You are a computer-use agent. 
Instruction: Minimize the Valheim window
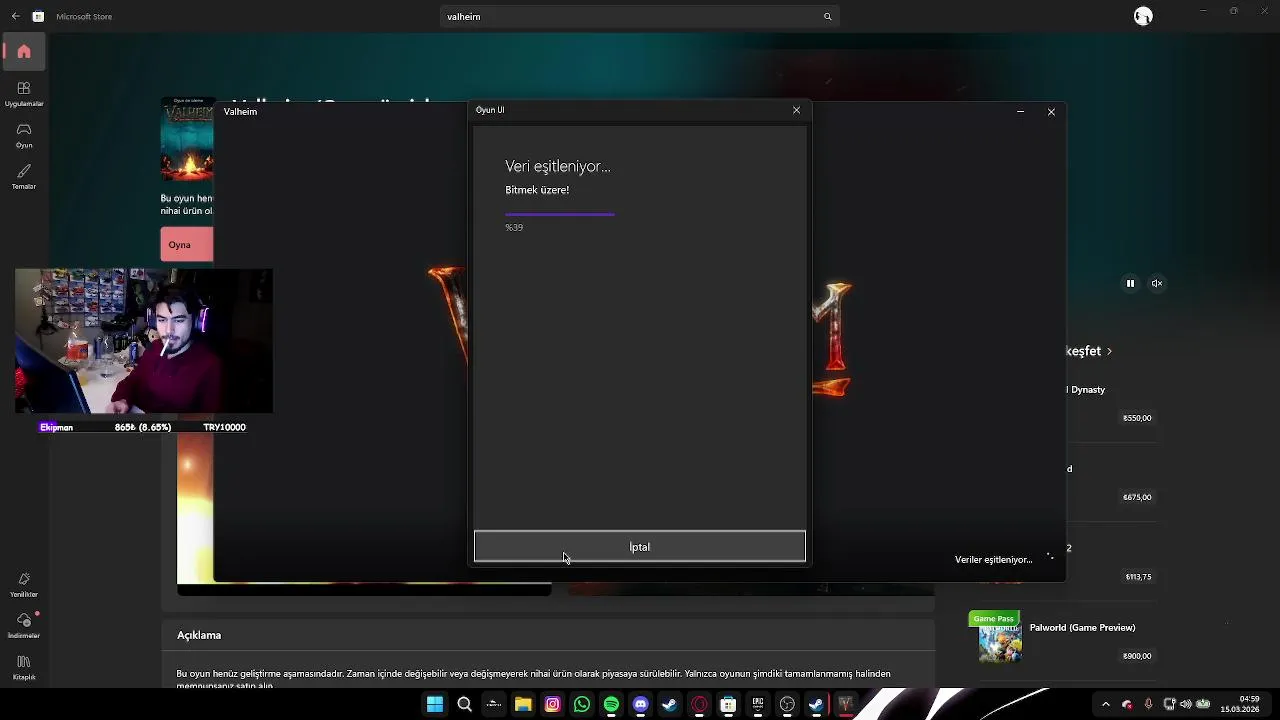click(1020, 112)
